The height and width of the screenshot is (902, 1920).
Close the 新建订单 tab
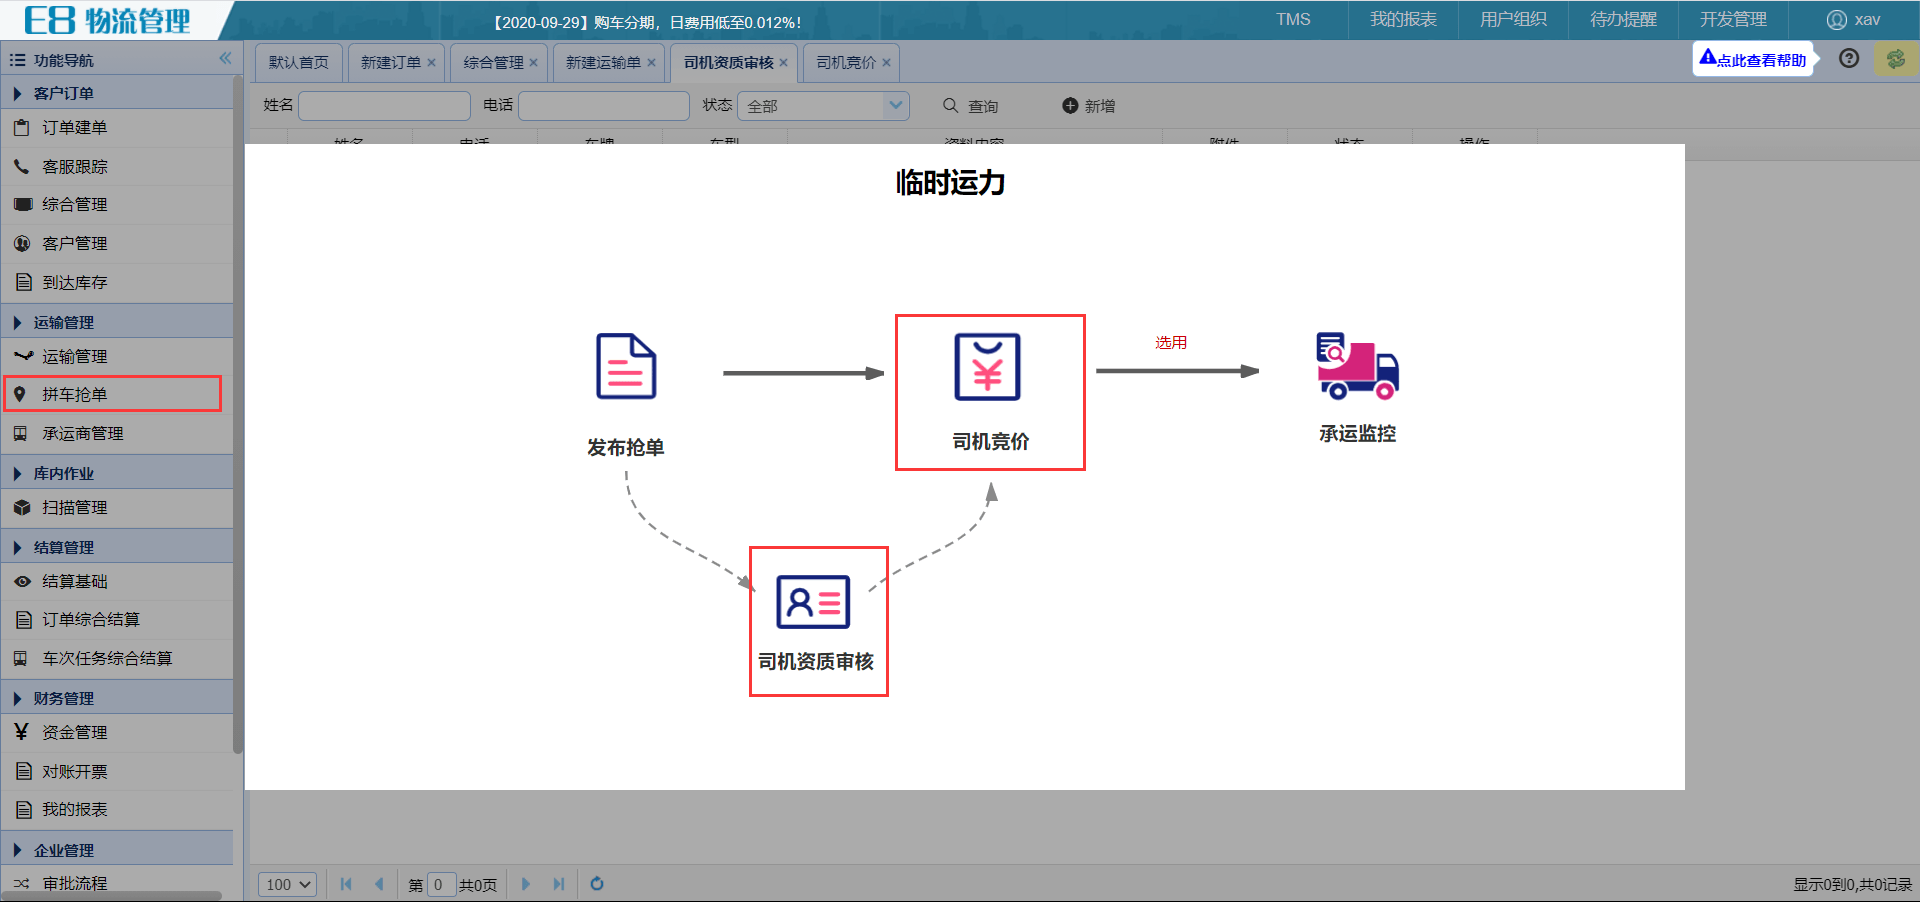pyautogui.click(x=431, y=62)
